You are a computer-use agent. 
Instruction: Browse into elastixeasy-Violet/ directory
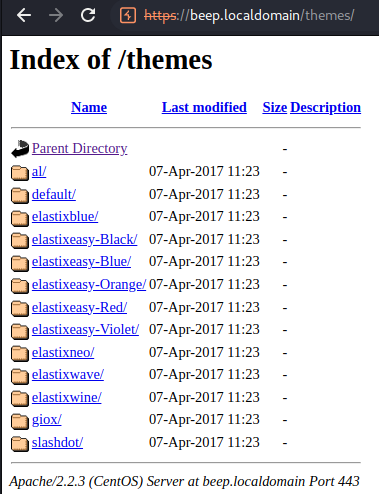[85, 330]
